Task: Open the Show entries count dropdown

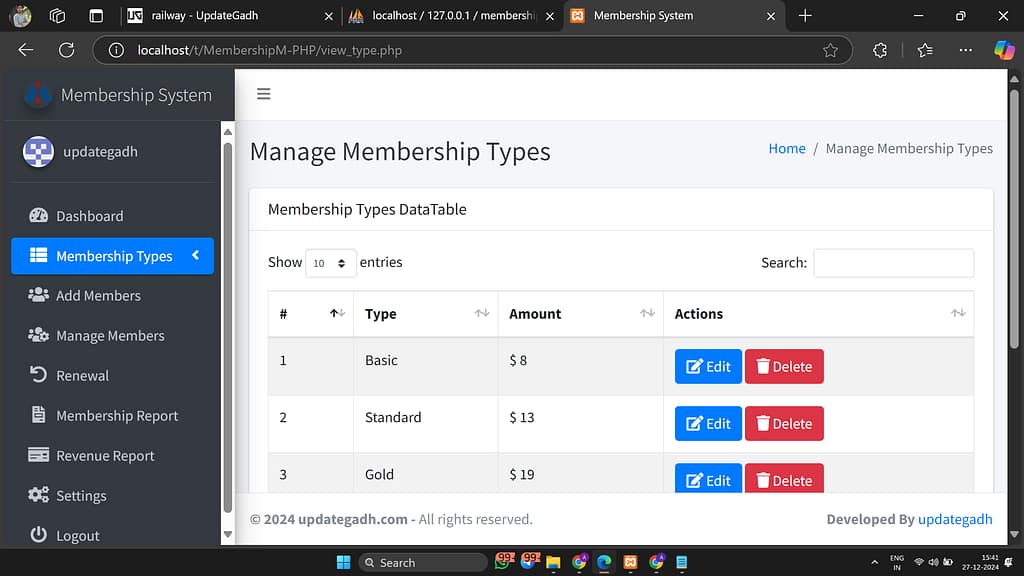Action: pos(330,263)
